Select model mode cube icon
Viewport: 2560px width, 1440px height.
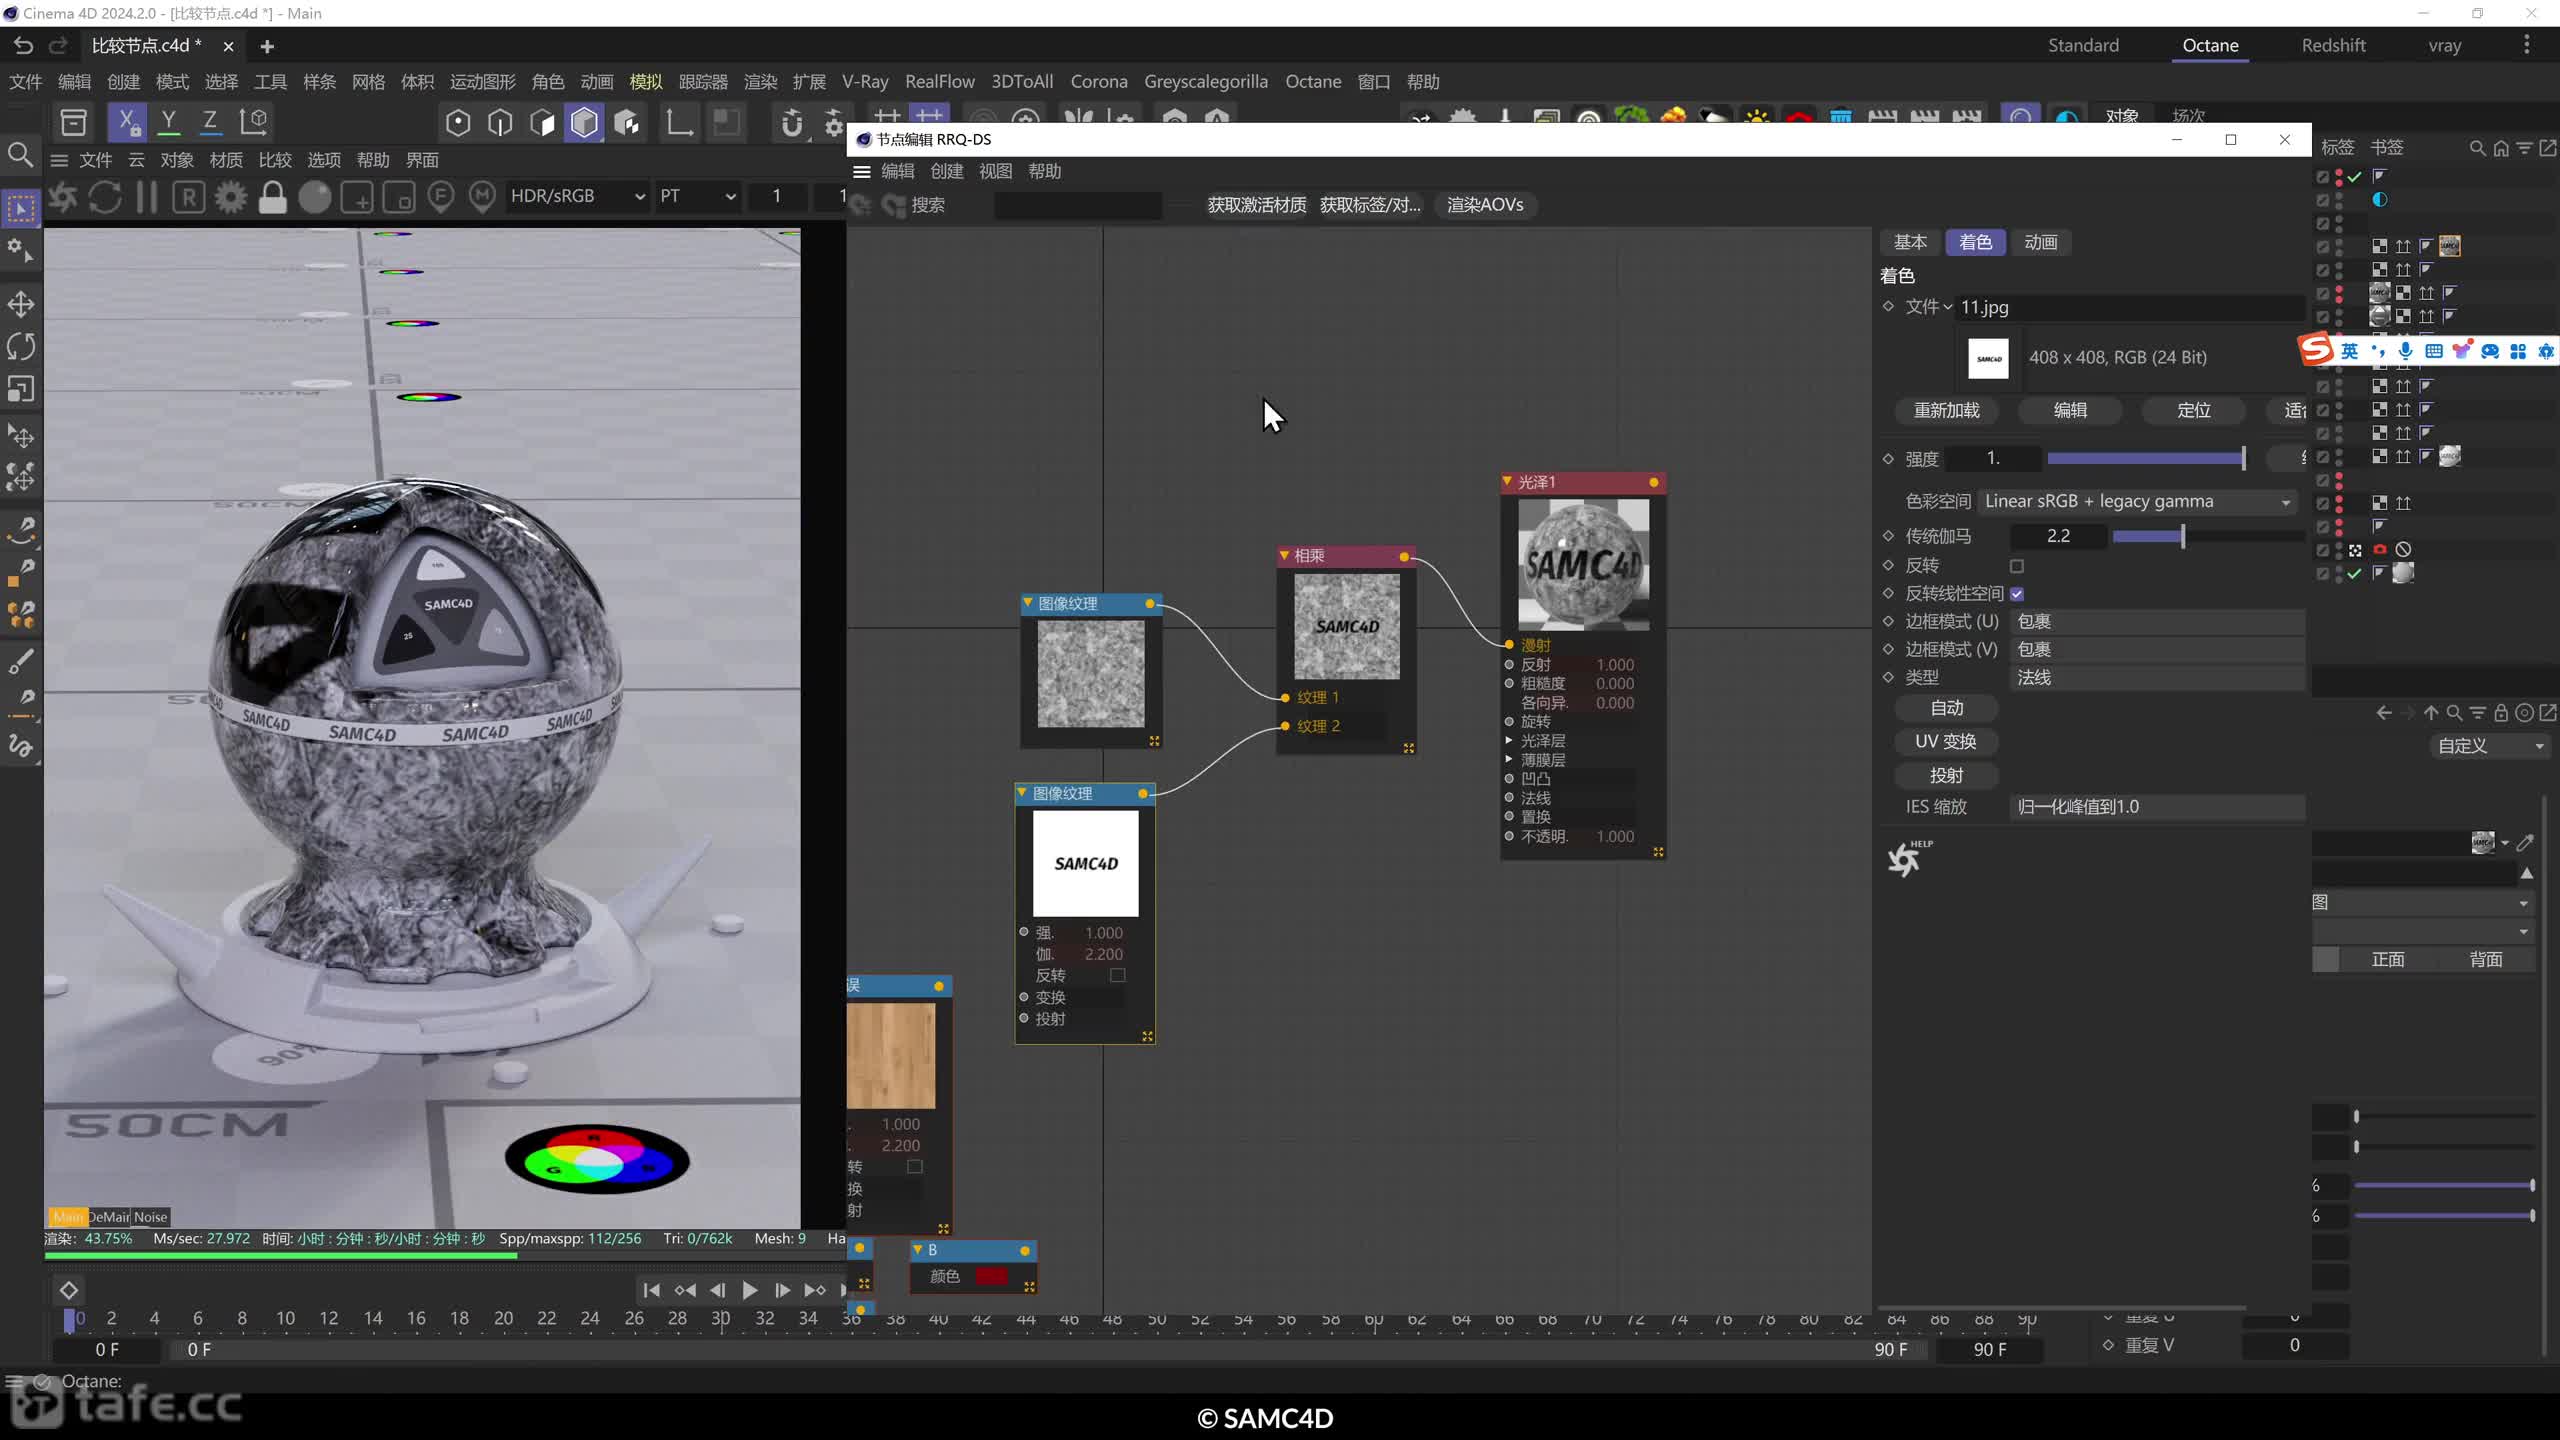pyautogui.click(x=584, y=123)
